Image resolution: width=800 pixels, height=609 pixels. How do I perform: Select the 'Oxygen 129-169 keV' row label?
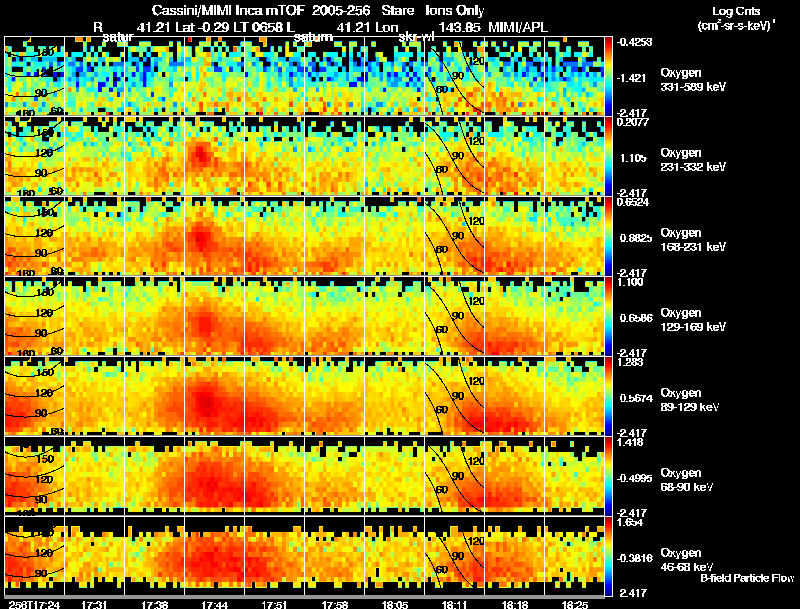[692, 320]
